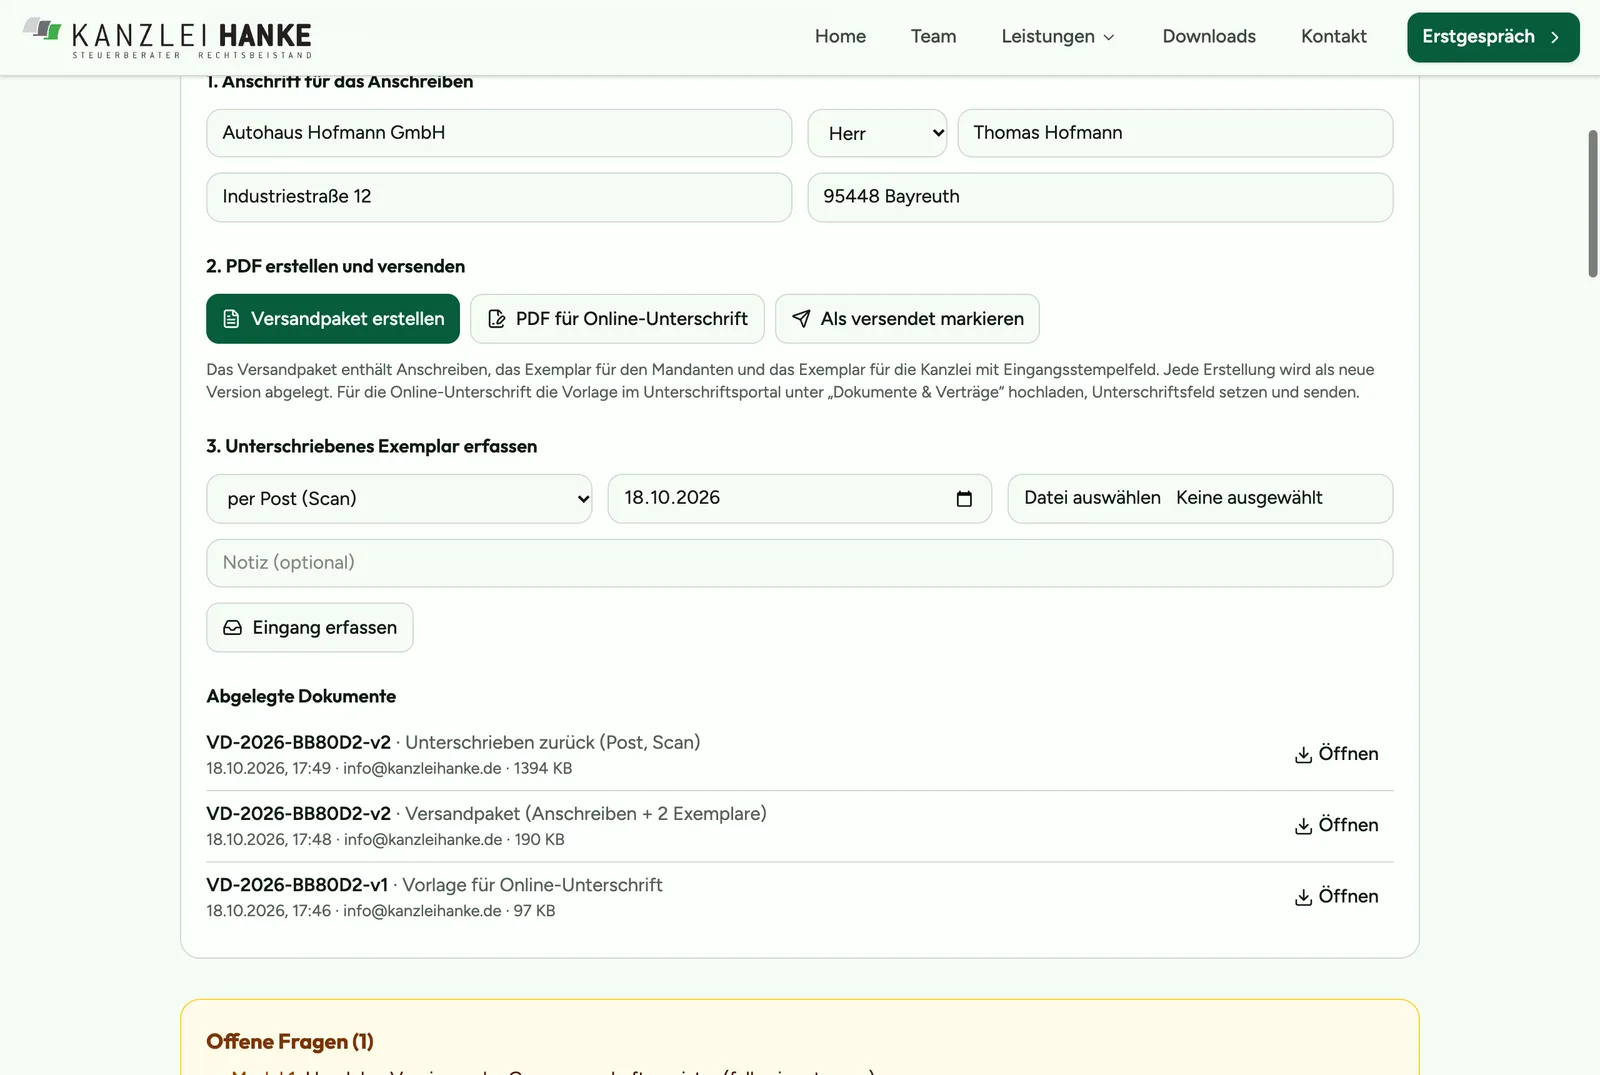Screen dimensions: 1600x1075
Task: Open the Versandpaket (Anschreiben + 2 Exemplare) document
Action: click(x=1336, y=825)
